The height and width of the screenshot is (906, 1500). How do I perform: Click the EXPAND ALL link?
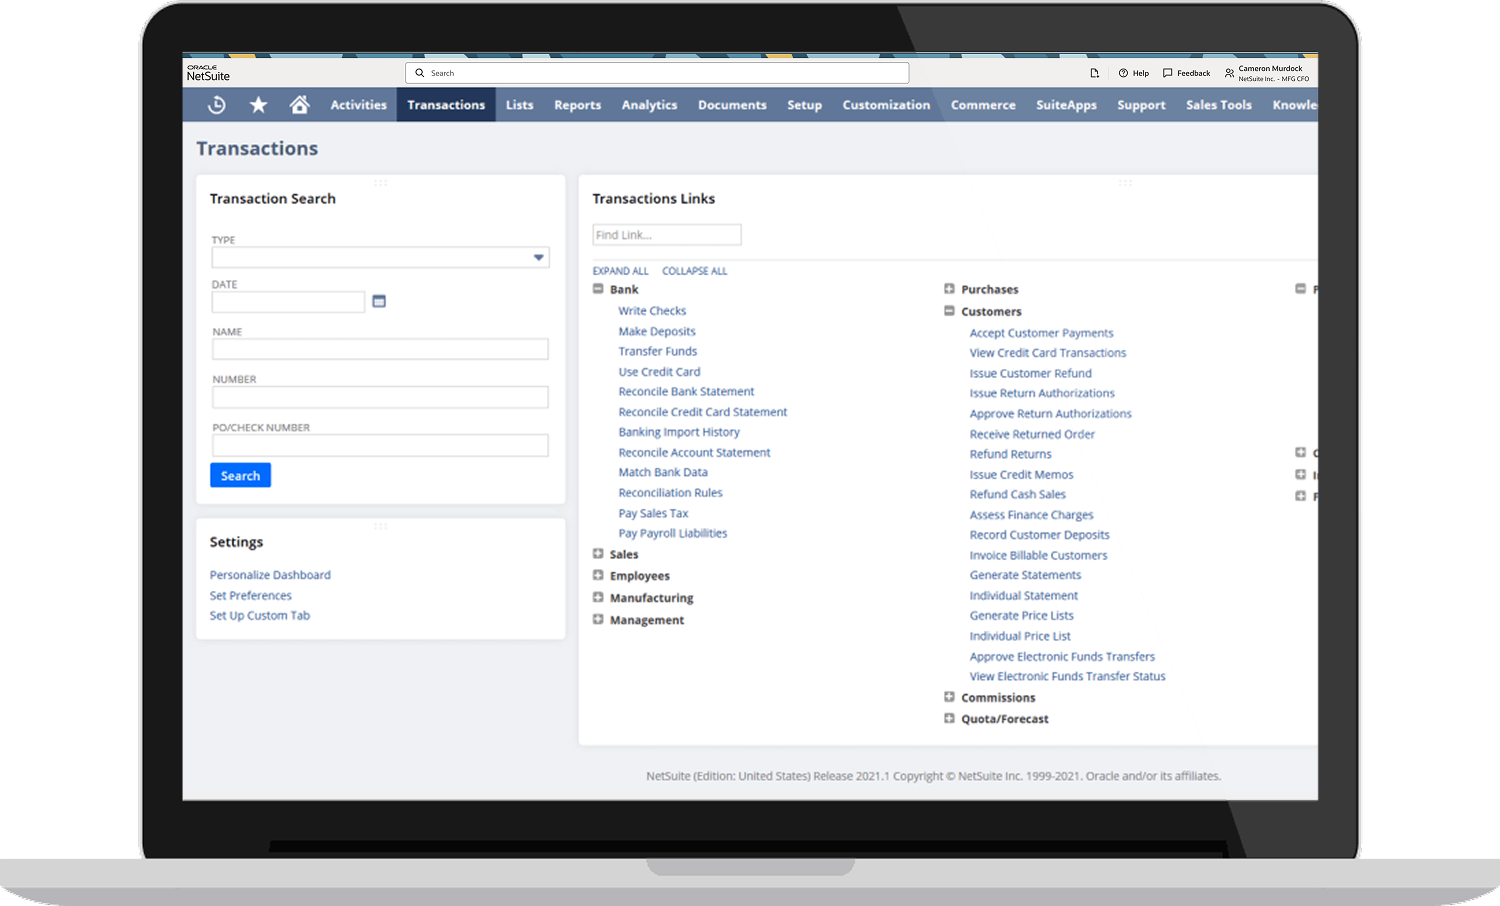620,271
